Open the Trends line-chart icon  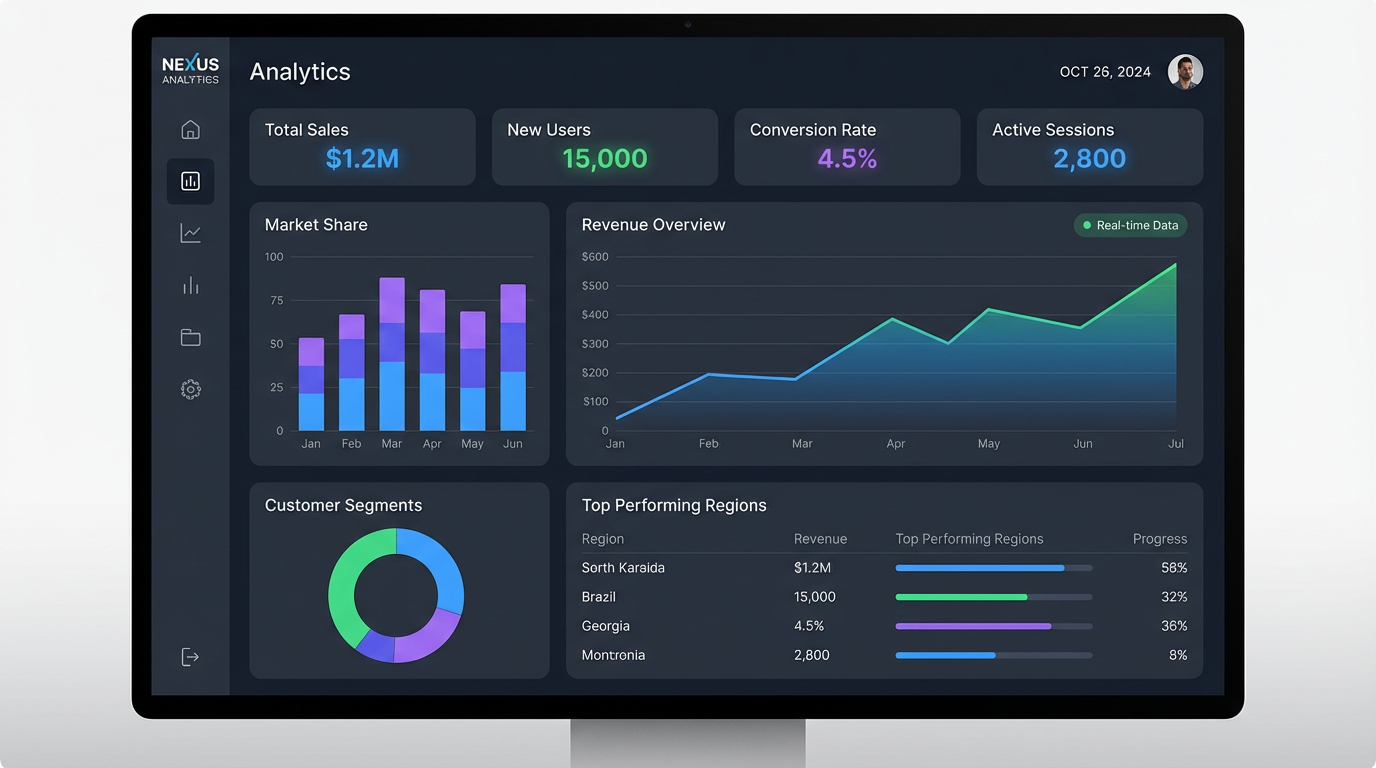(190, 233)
